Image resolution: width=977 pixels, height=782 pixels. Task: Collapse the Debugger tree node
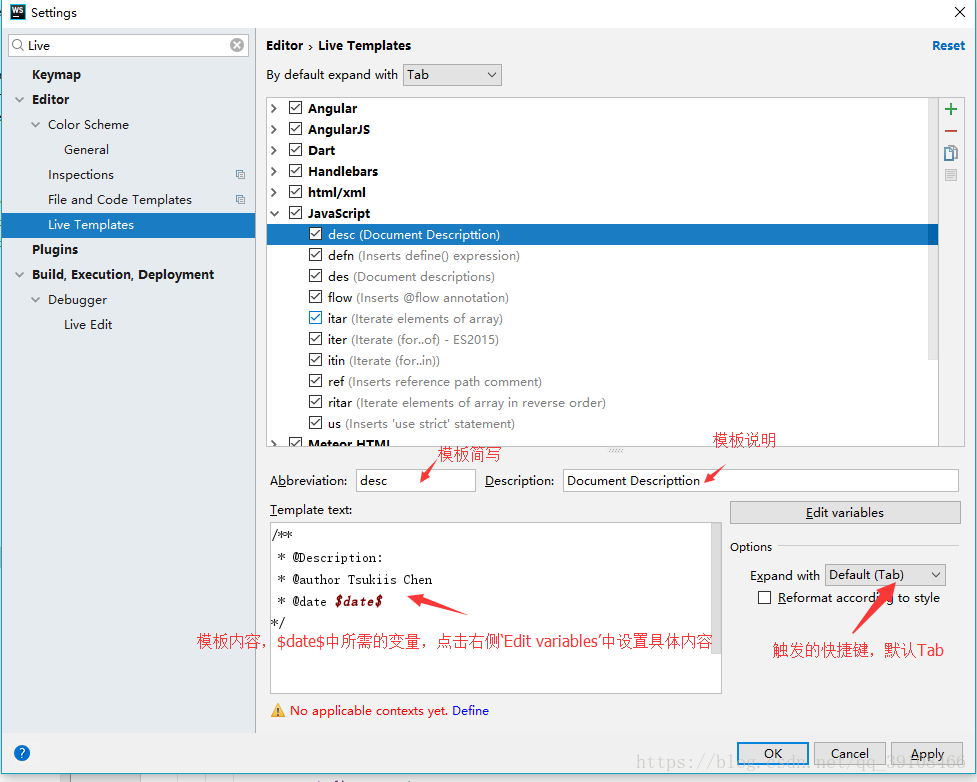point(36,300)
